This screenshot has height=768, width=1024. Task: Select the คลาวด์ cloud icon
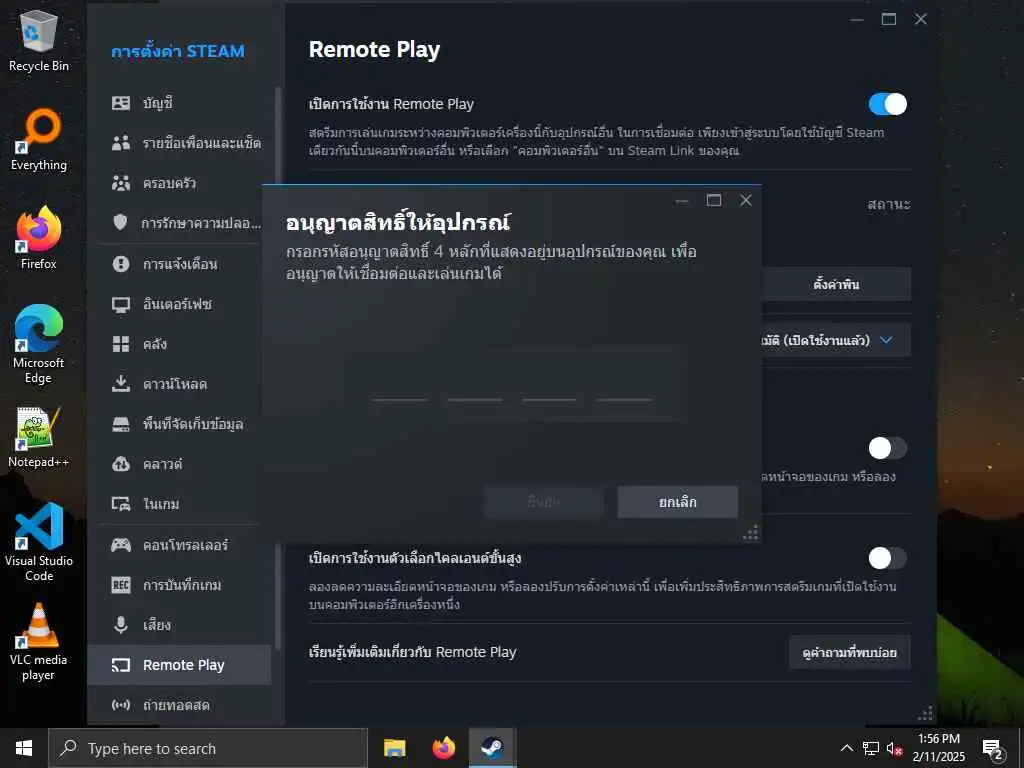pos(121,464)
